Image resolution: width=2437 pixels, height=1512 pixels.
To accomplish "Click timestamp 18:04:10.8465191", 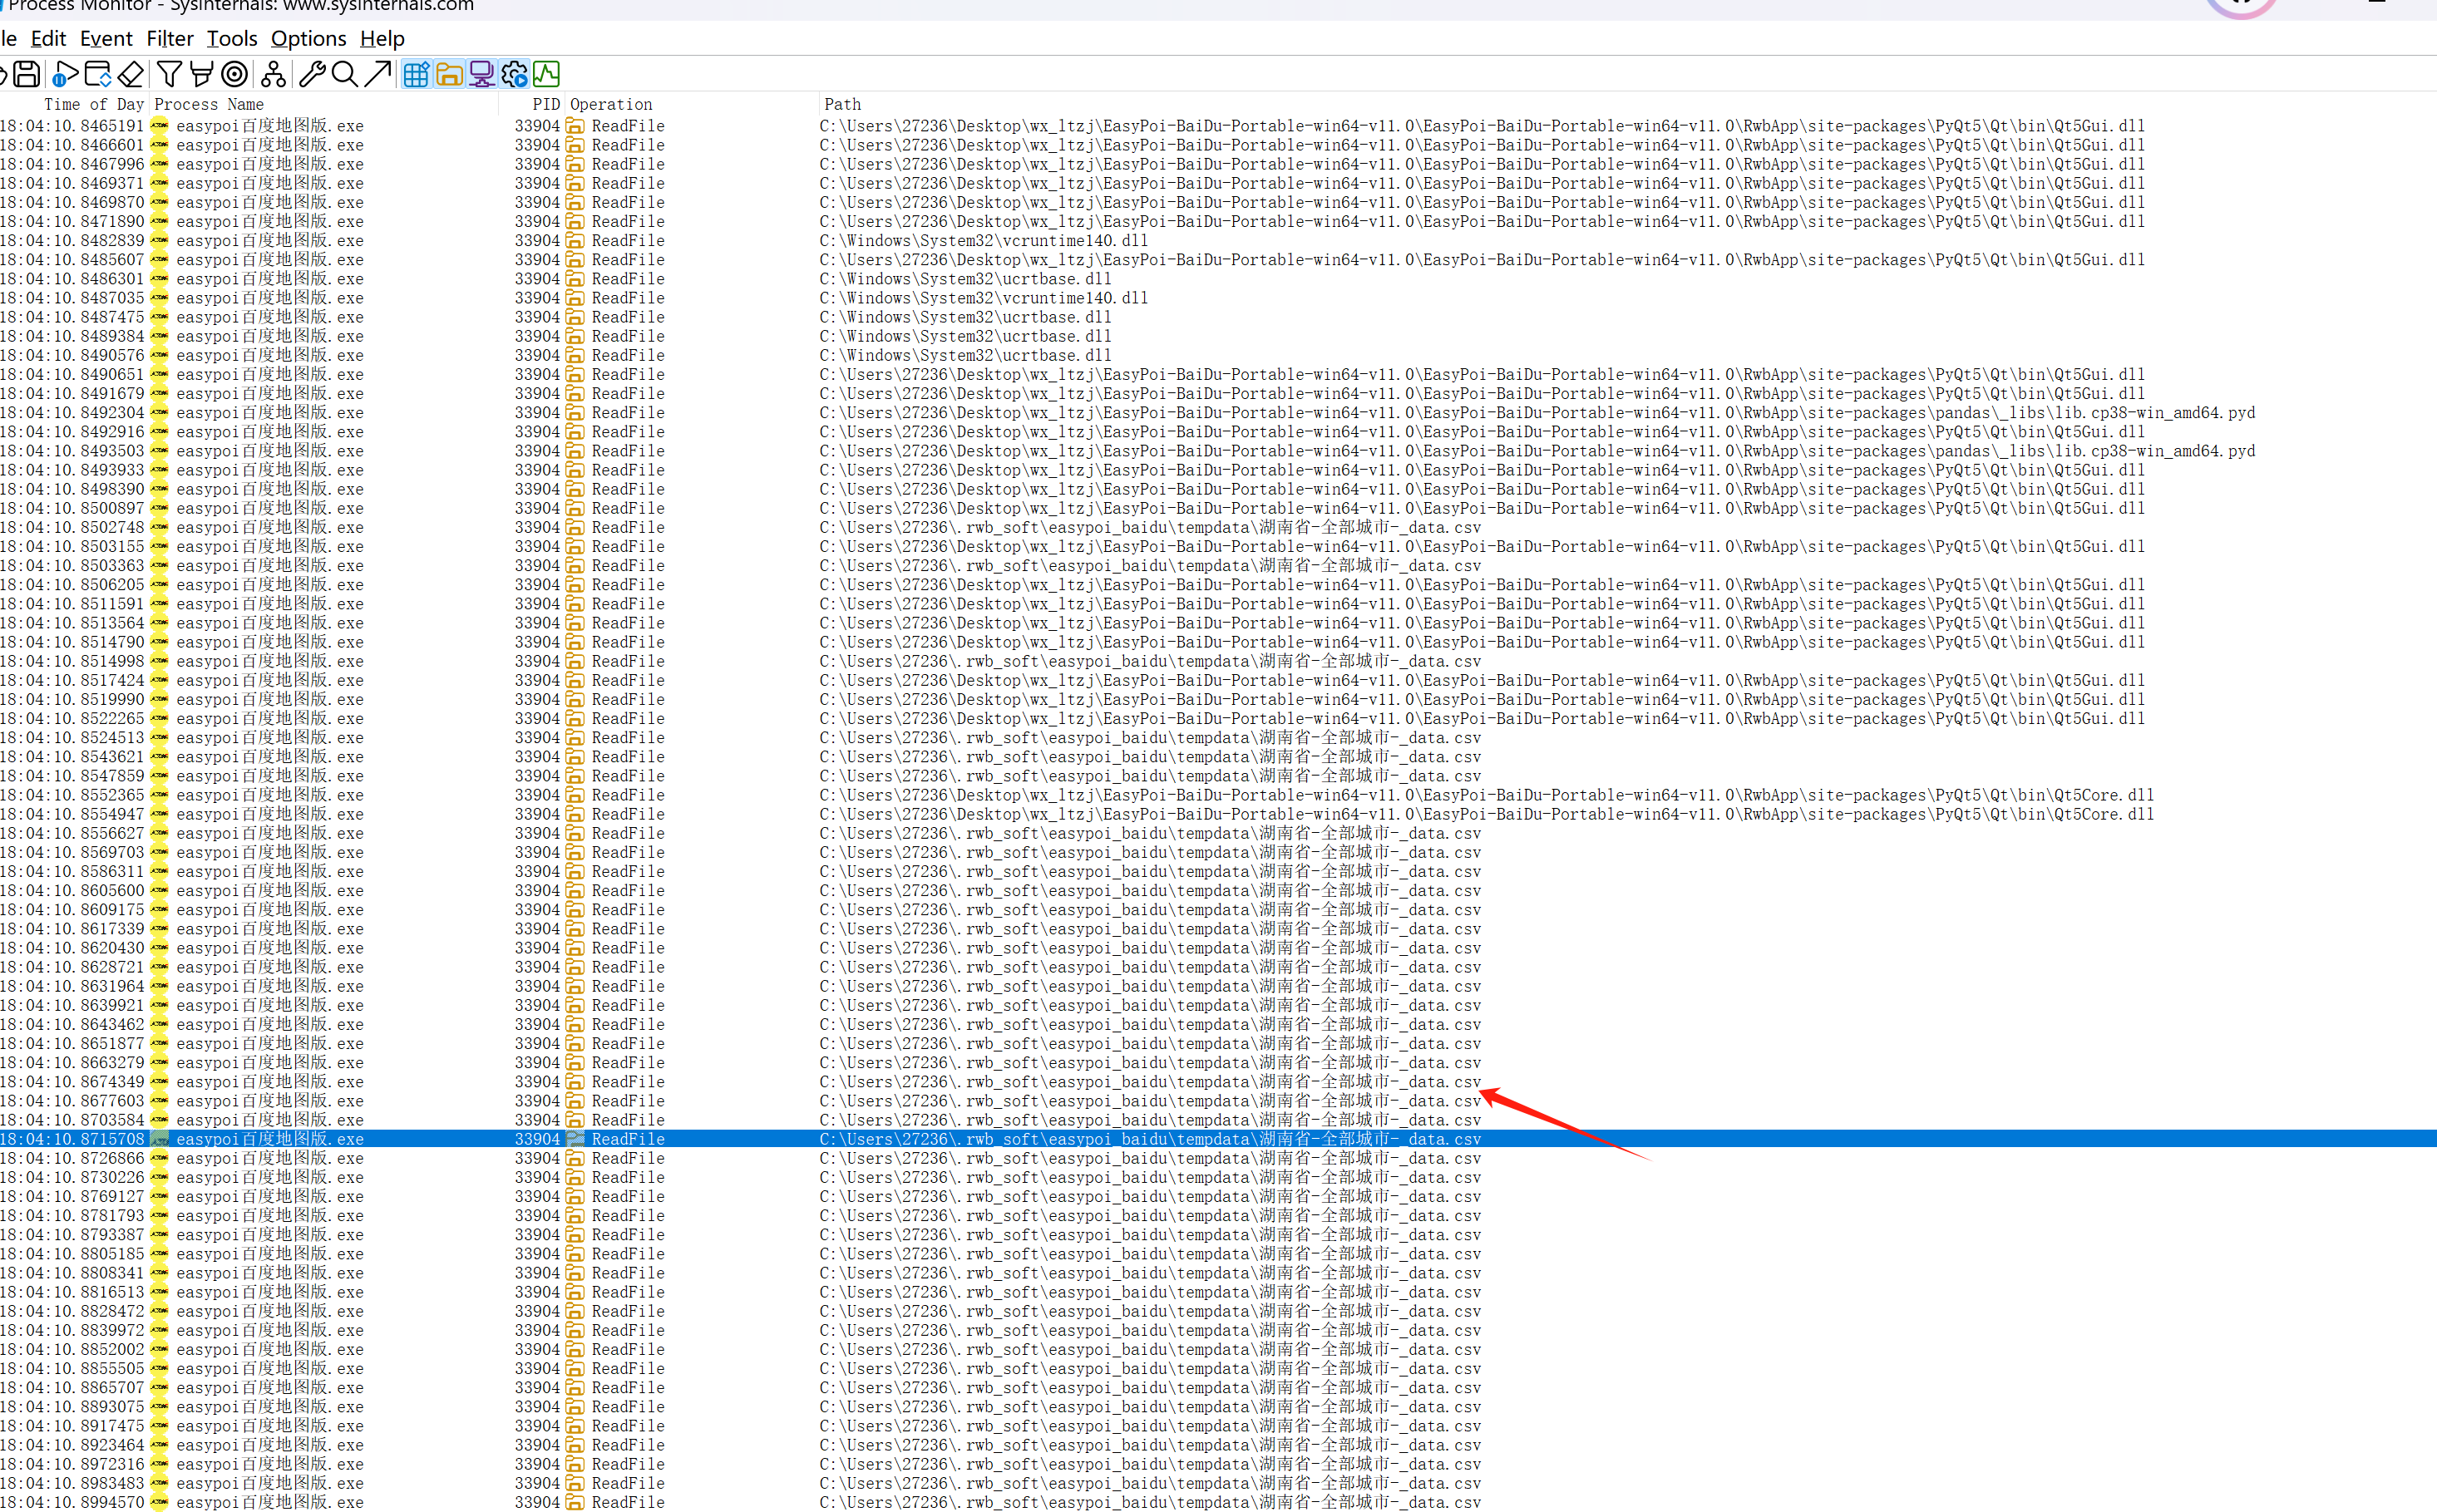I will coord(72,126).
